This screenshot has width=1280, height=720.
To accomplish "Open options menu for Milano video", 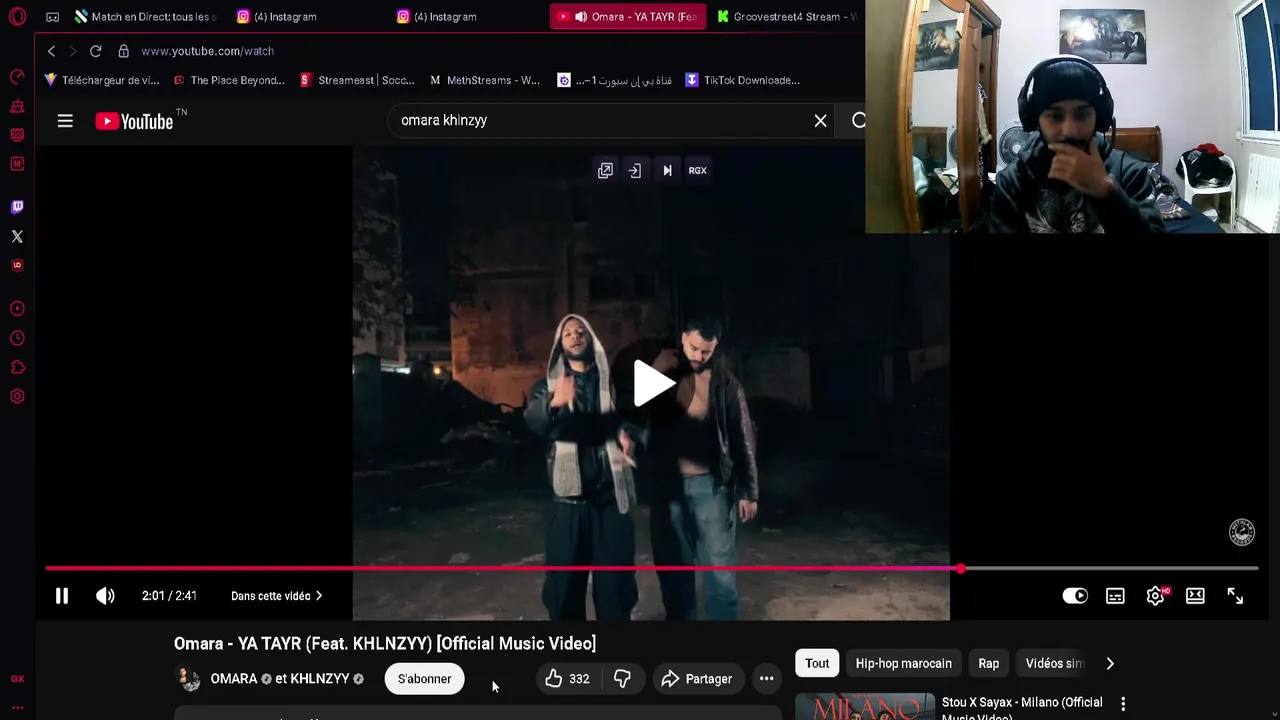I will pos(1123,704).
